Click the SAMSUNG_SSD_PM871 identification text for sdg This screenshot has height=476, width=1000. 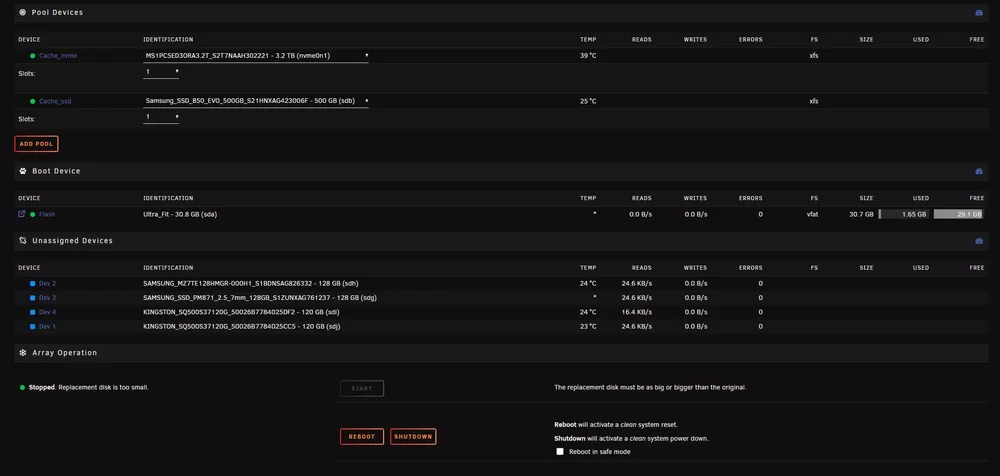[x=260, y=297]
